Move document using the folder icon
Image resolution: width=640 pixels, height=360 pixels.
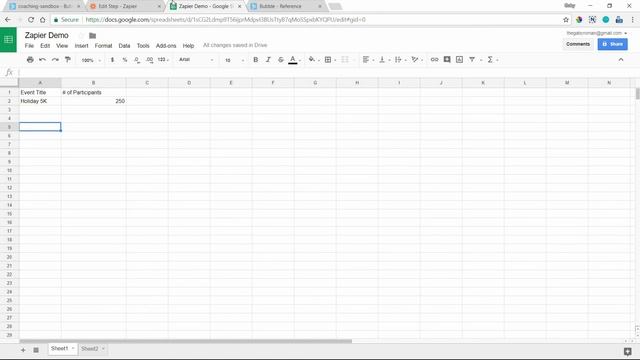point(93,36)
